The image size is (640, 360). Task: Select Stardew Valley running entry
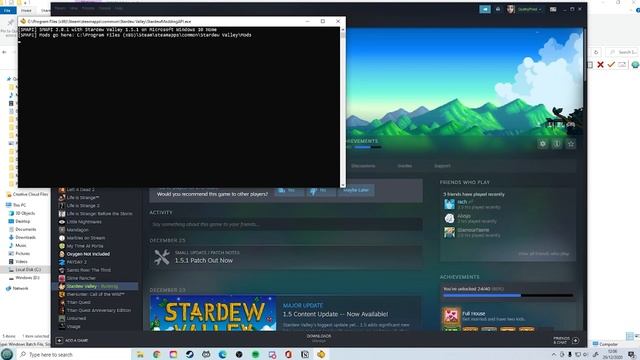click(x=95, y=287)
